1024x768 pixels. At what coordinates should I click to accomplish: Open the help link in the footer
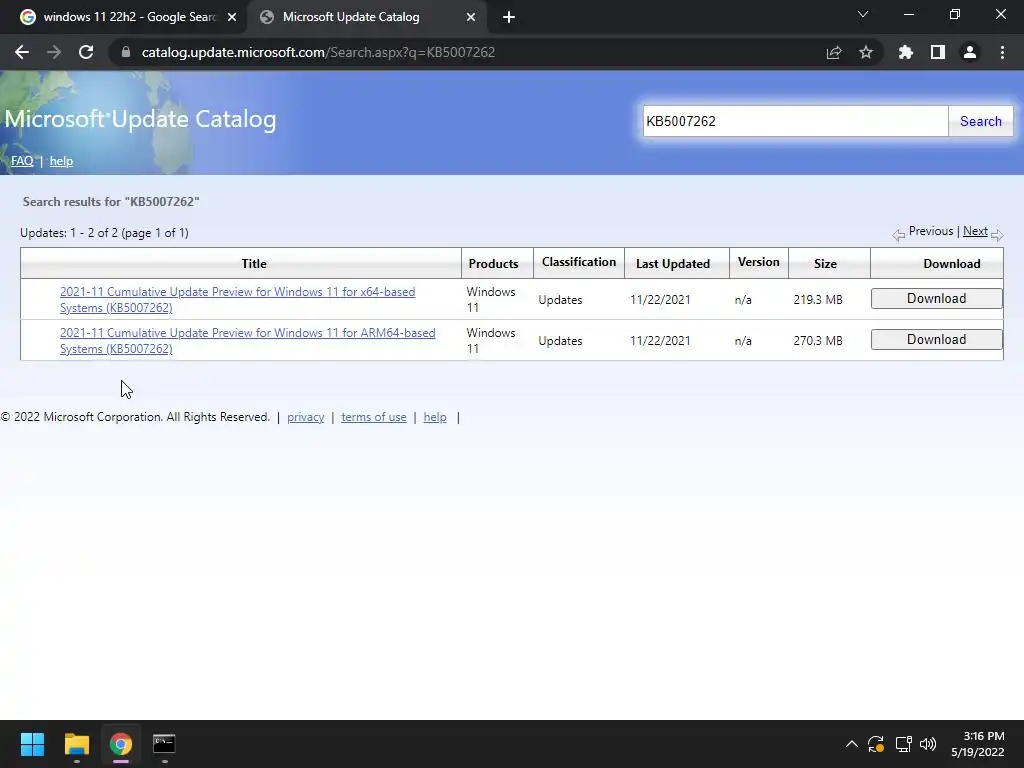coord(435,417)
